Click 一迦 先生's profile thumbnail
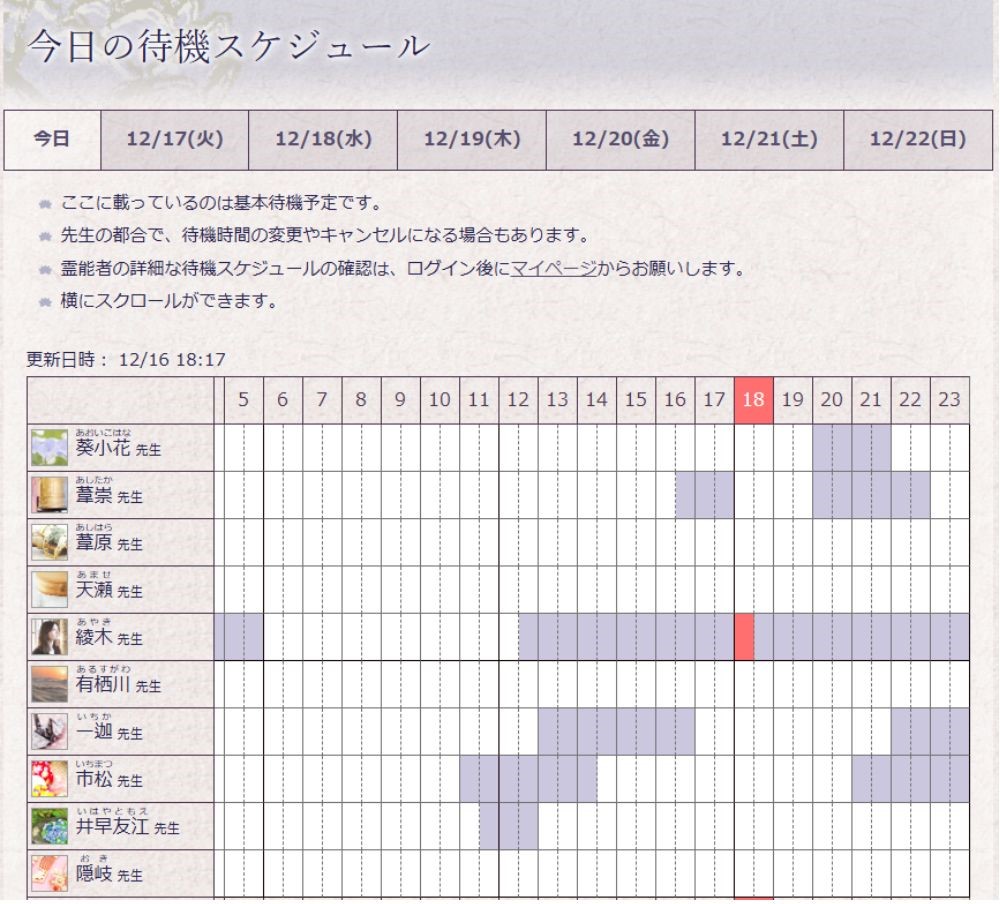 click(x=49, y=731)
